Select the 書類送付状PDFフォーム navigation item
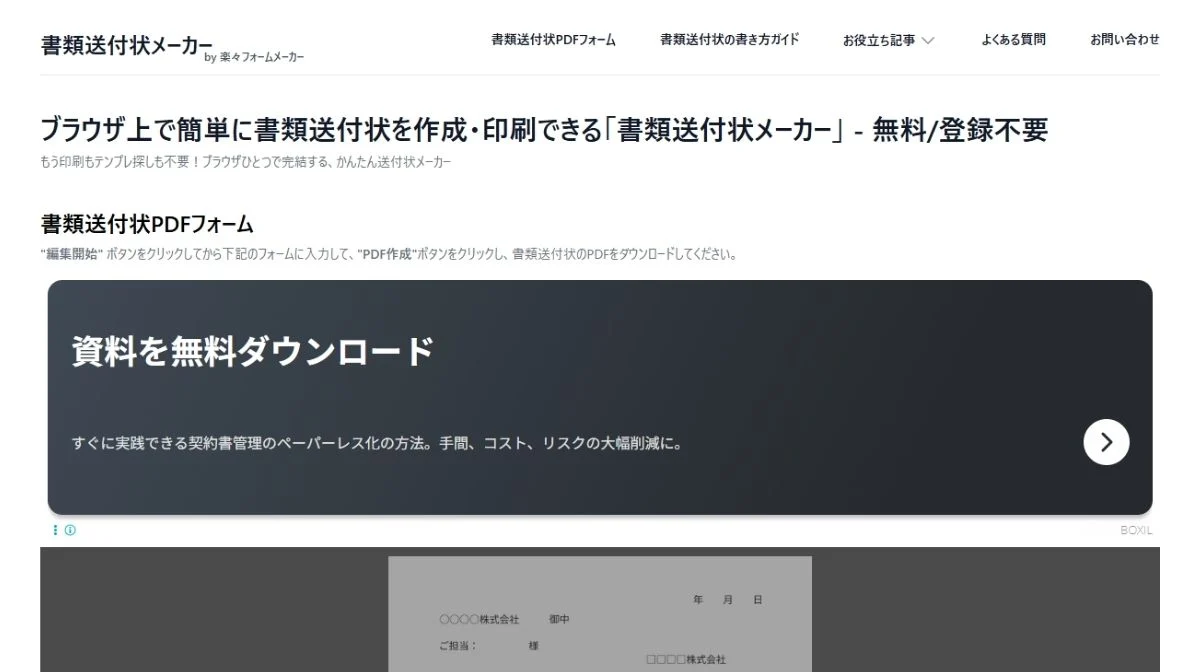This screenshot has height=672, width=1200. [552, 41]
